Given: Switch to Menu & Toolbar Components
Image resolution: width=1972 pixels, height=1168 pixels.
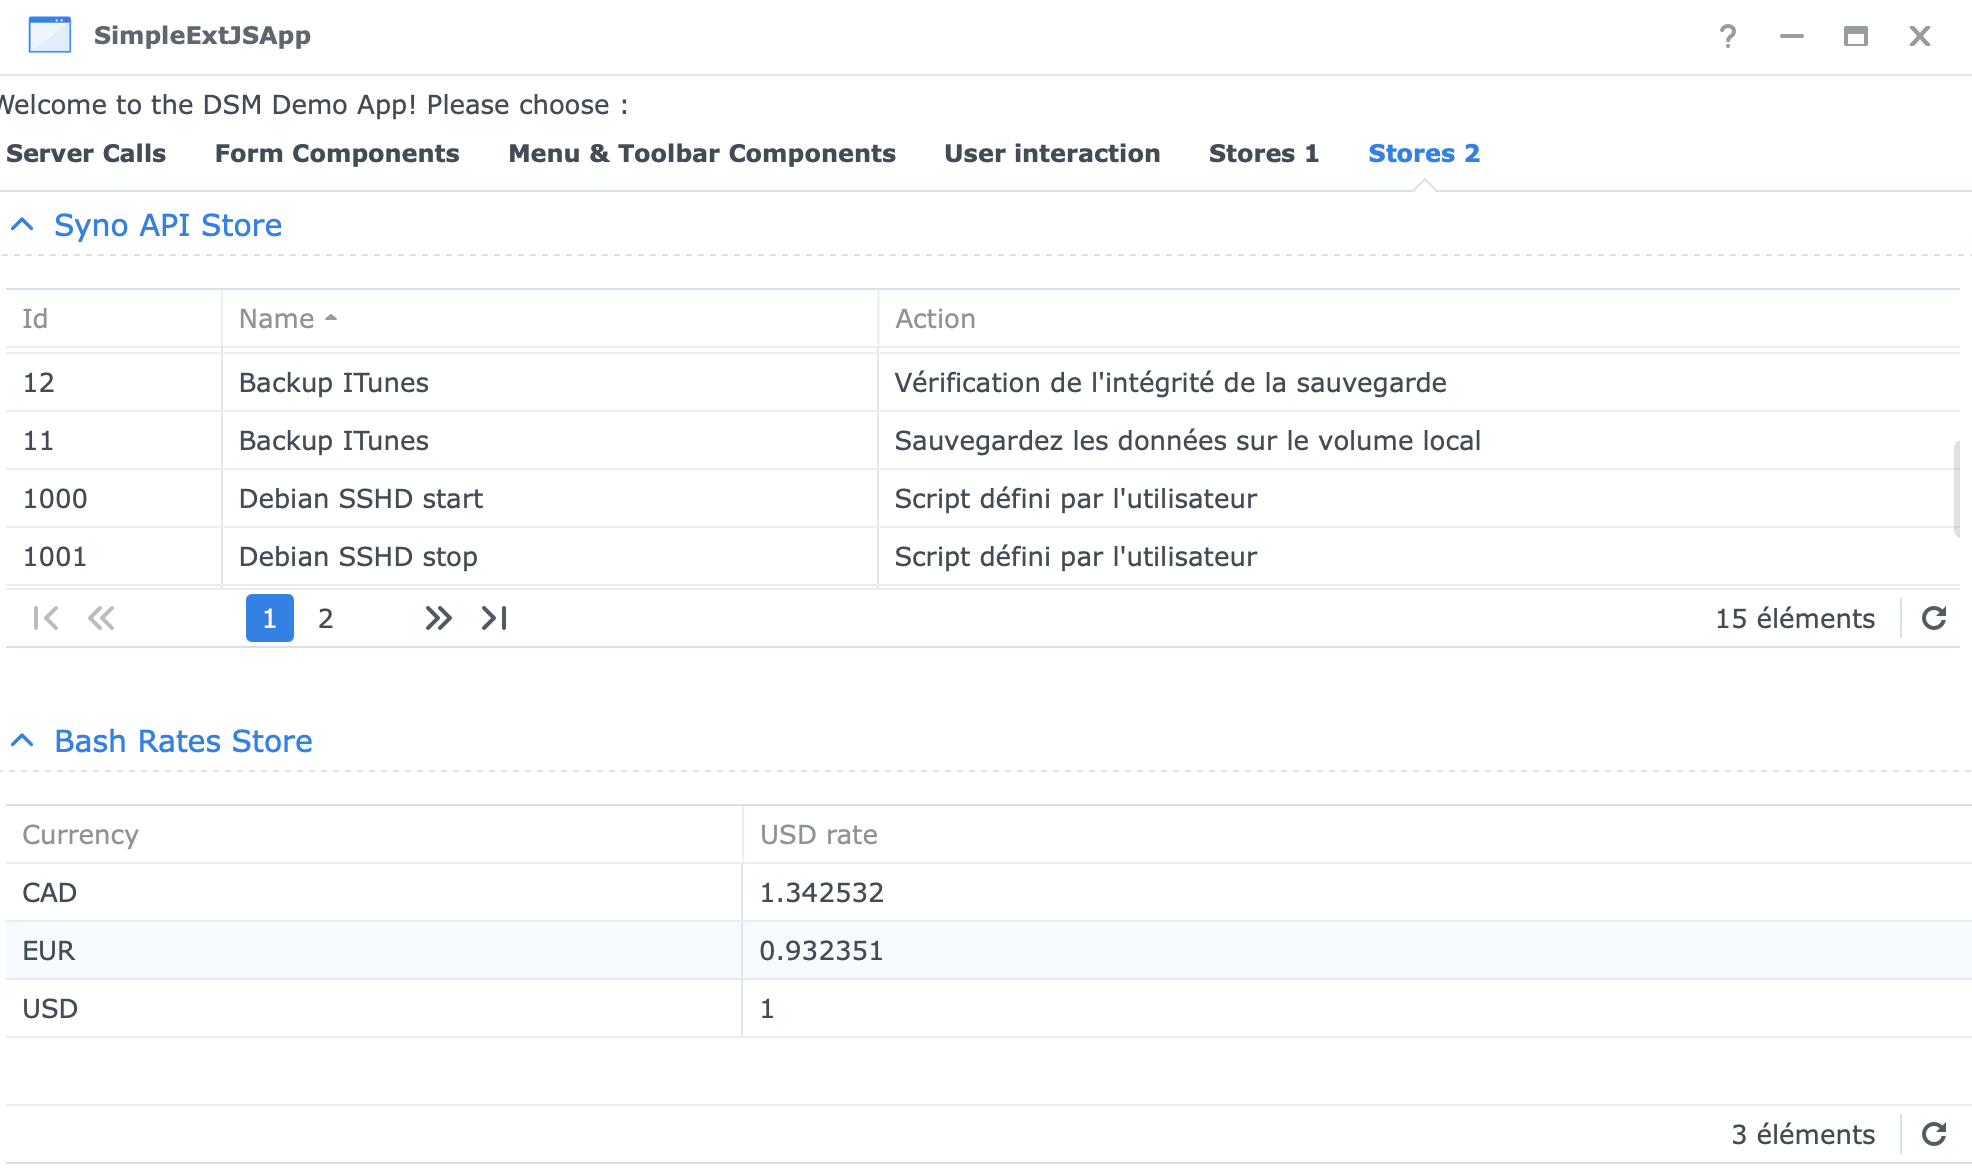Looking at the screenshot, I should (x=701, y=153).
